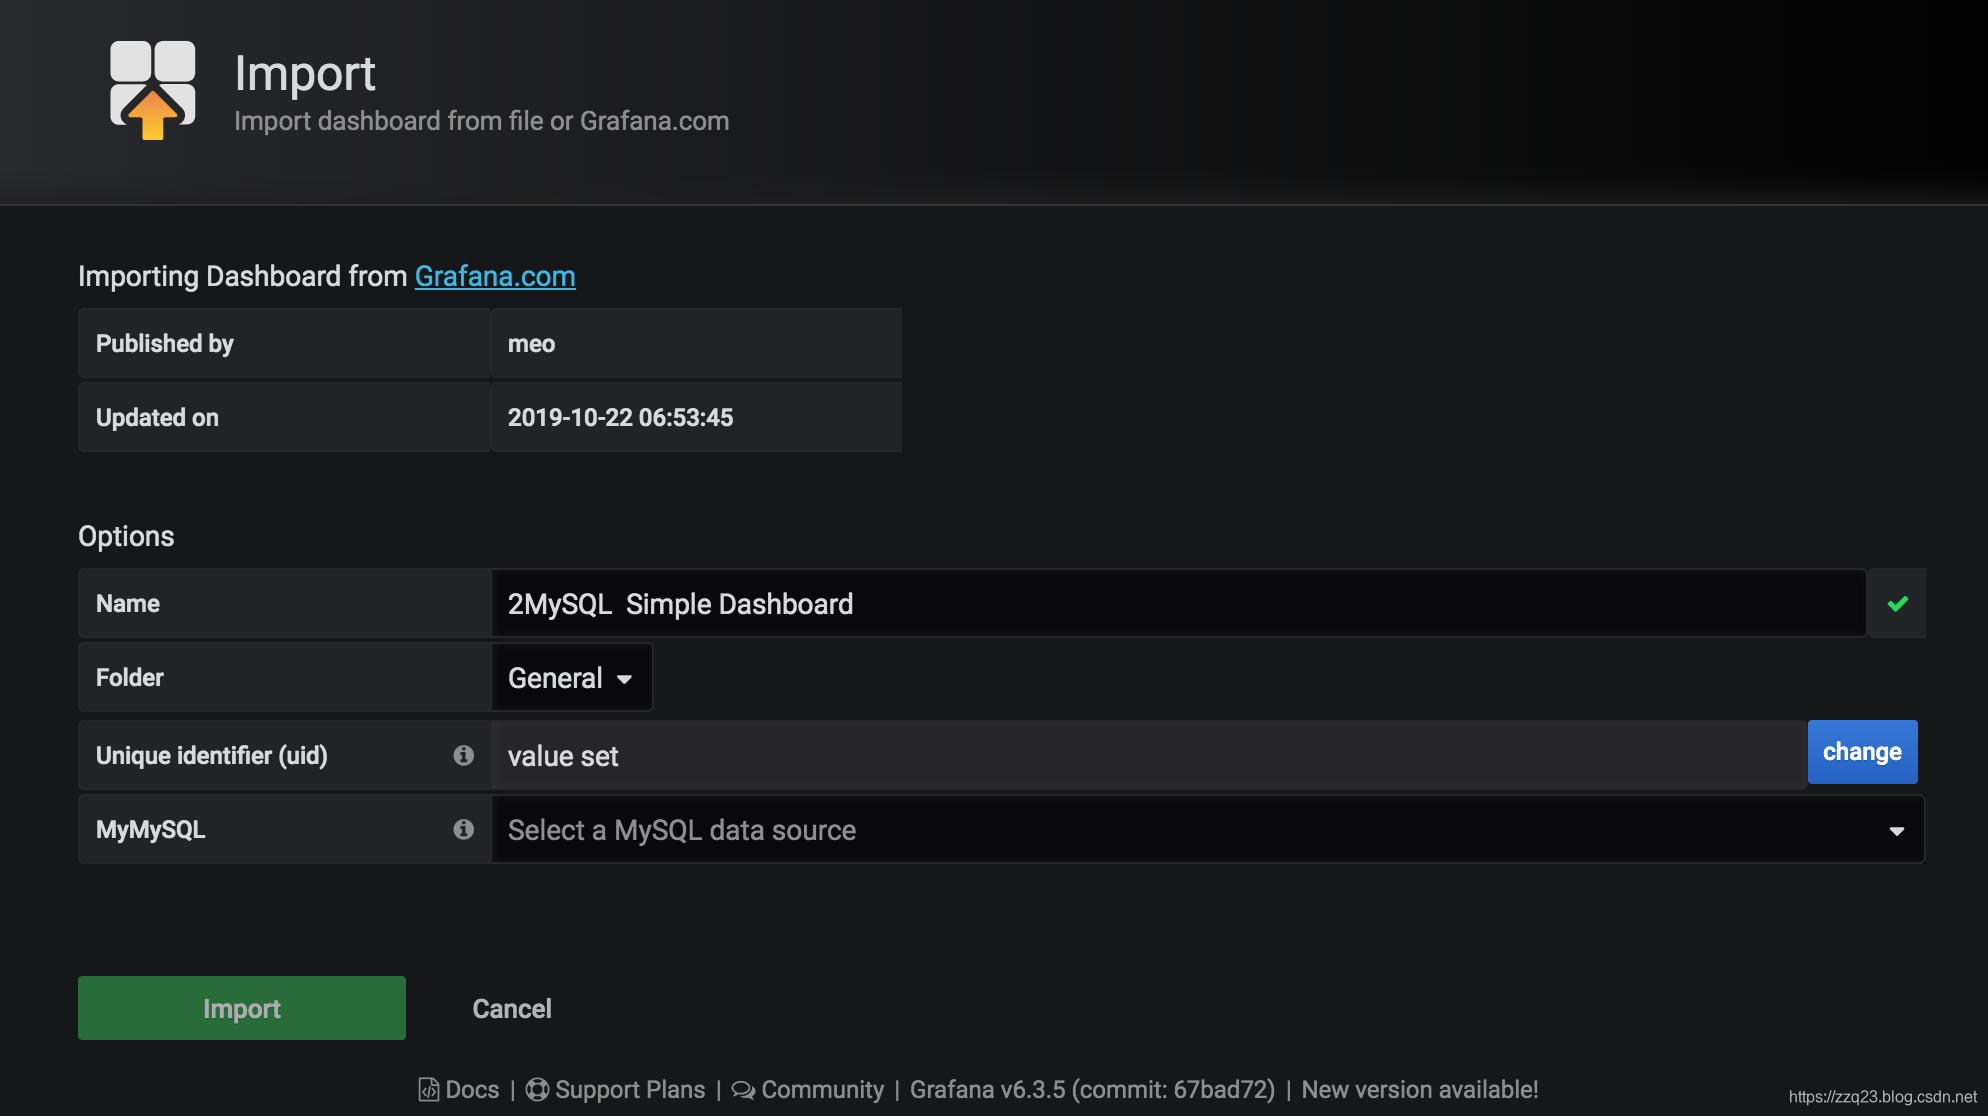Click the Unique identifier (uid) label
This screenshot has width=1988, height=1116.
[x=212, y=756]
